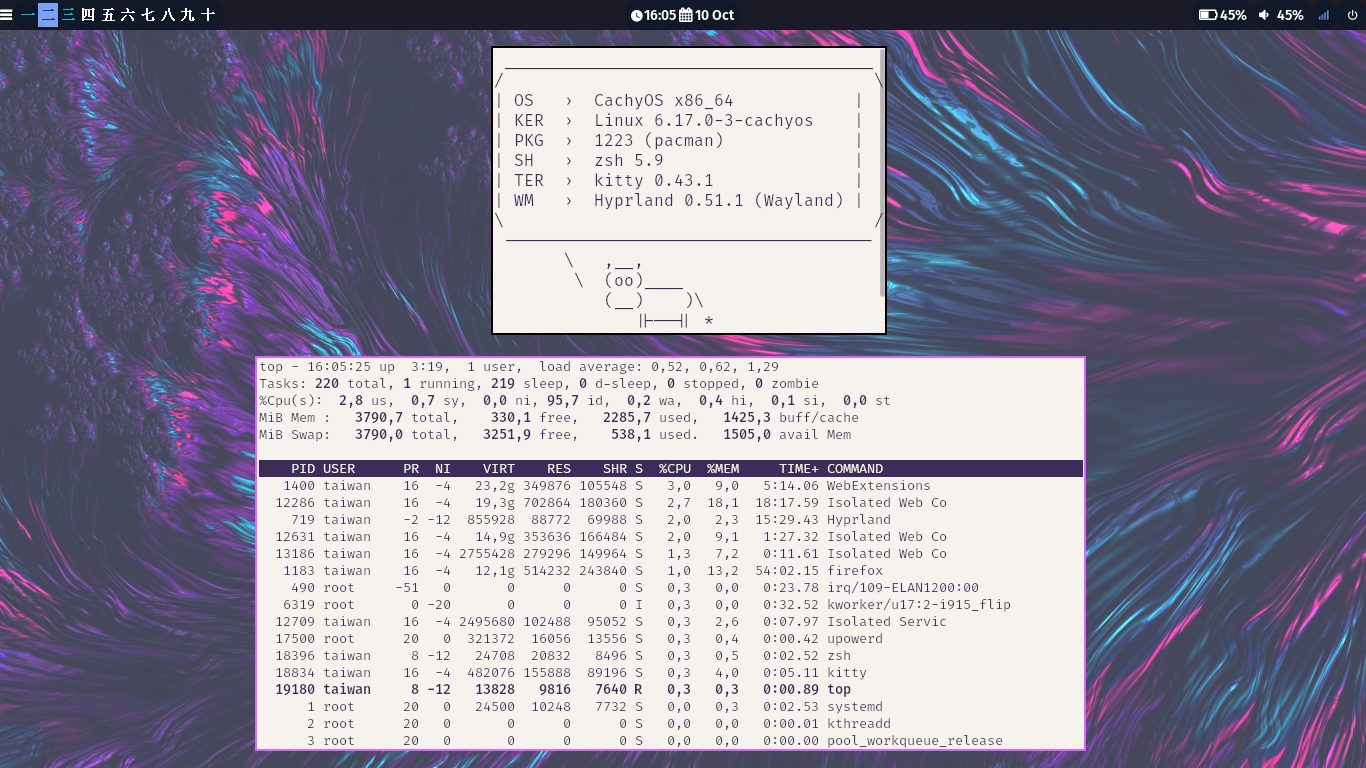Image resolution: width=1366 pixels, height=768 pixels.
Task: Click the %CPU column header in top
Action: click(x=675, y=469)
